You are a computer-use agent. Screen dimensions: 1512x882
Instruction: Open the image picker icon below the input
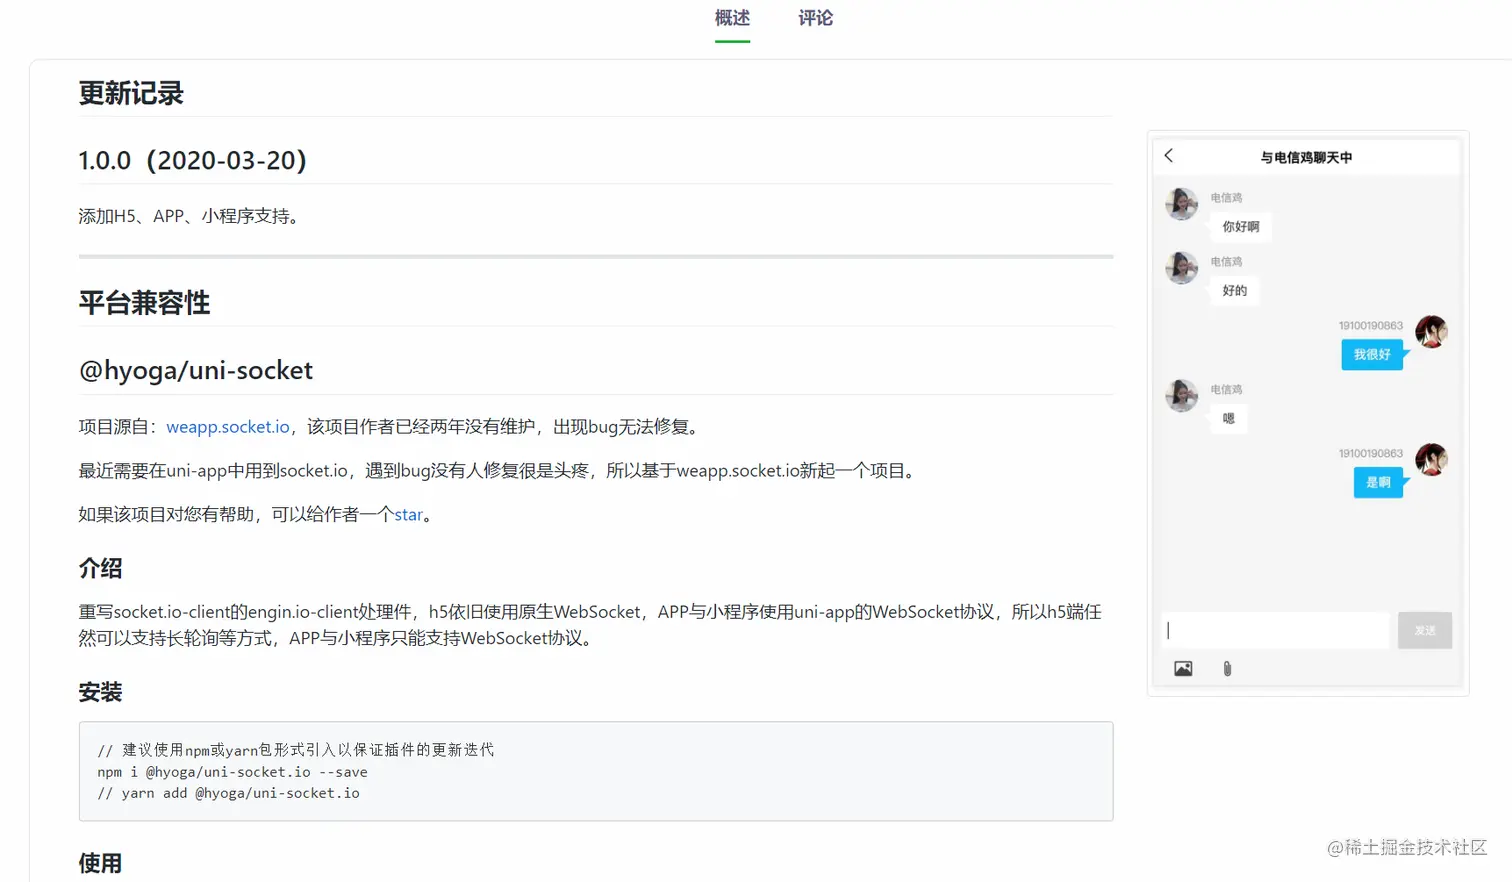[1183, 667]
